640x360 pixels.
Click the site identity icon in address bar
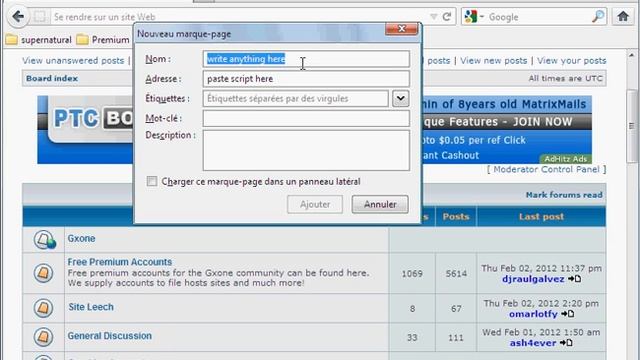coord(40,17)
